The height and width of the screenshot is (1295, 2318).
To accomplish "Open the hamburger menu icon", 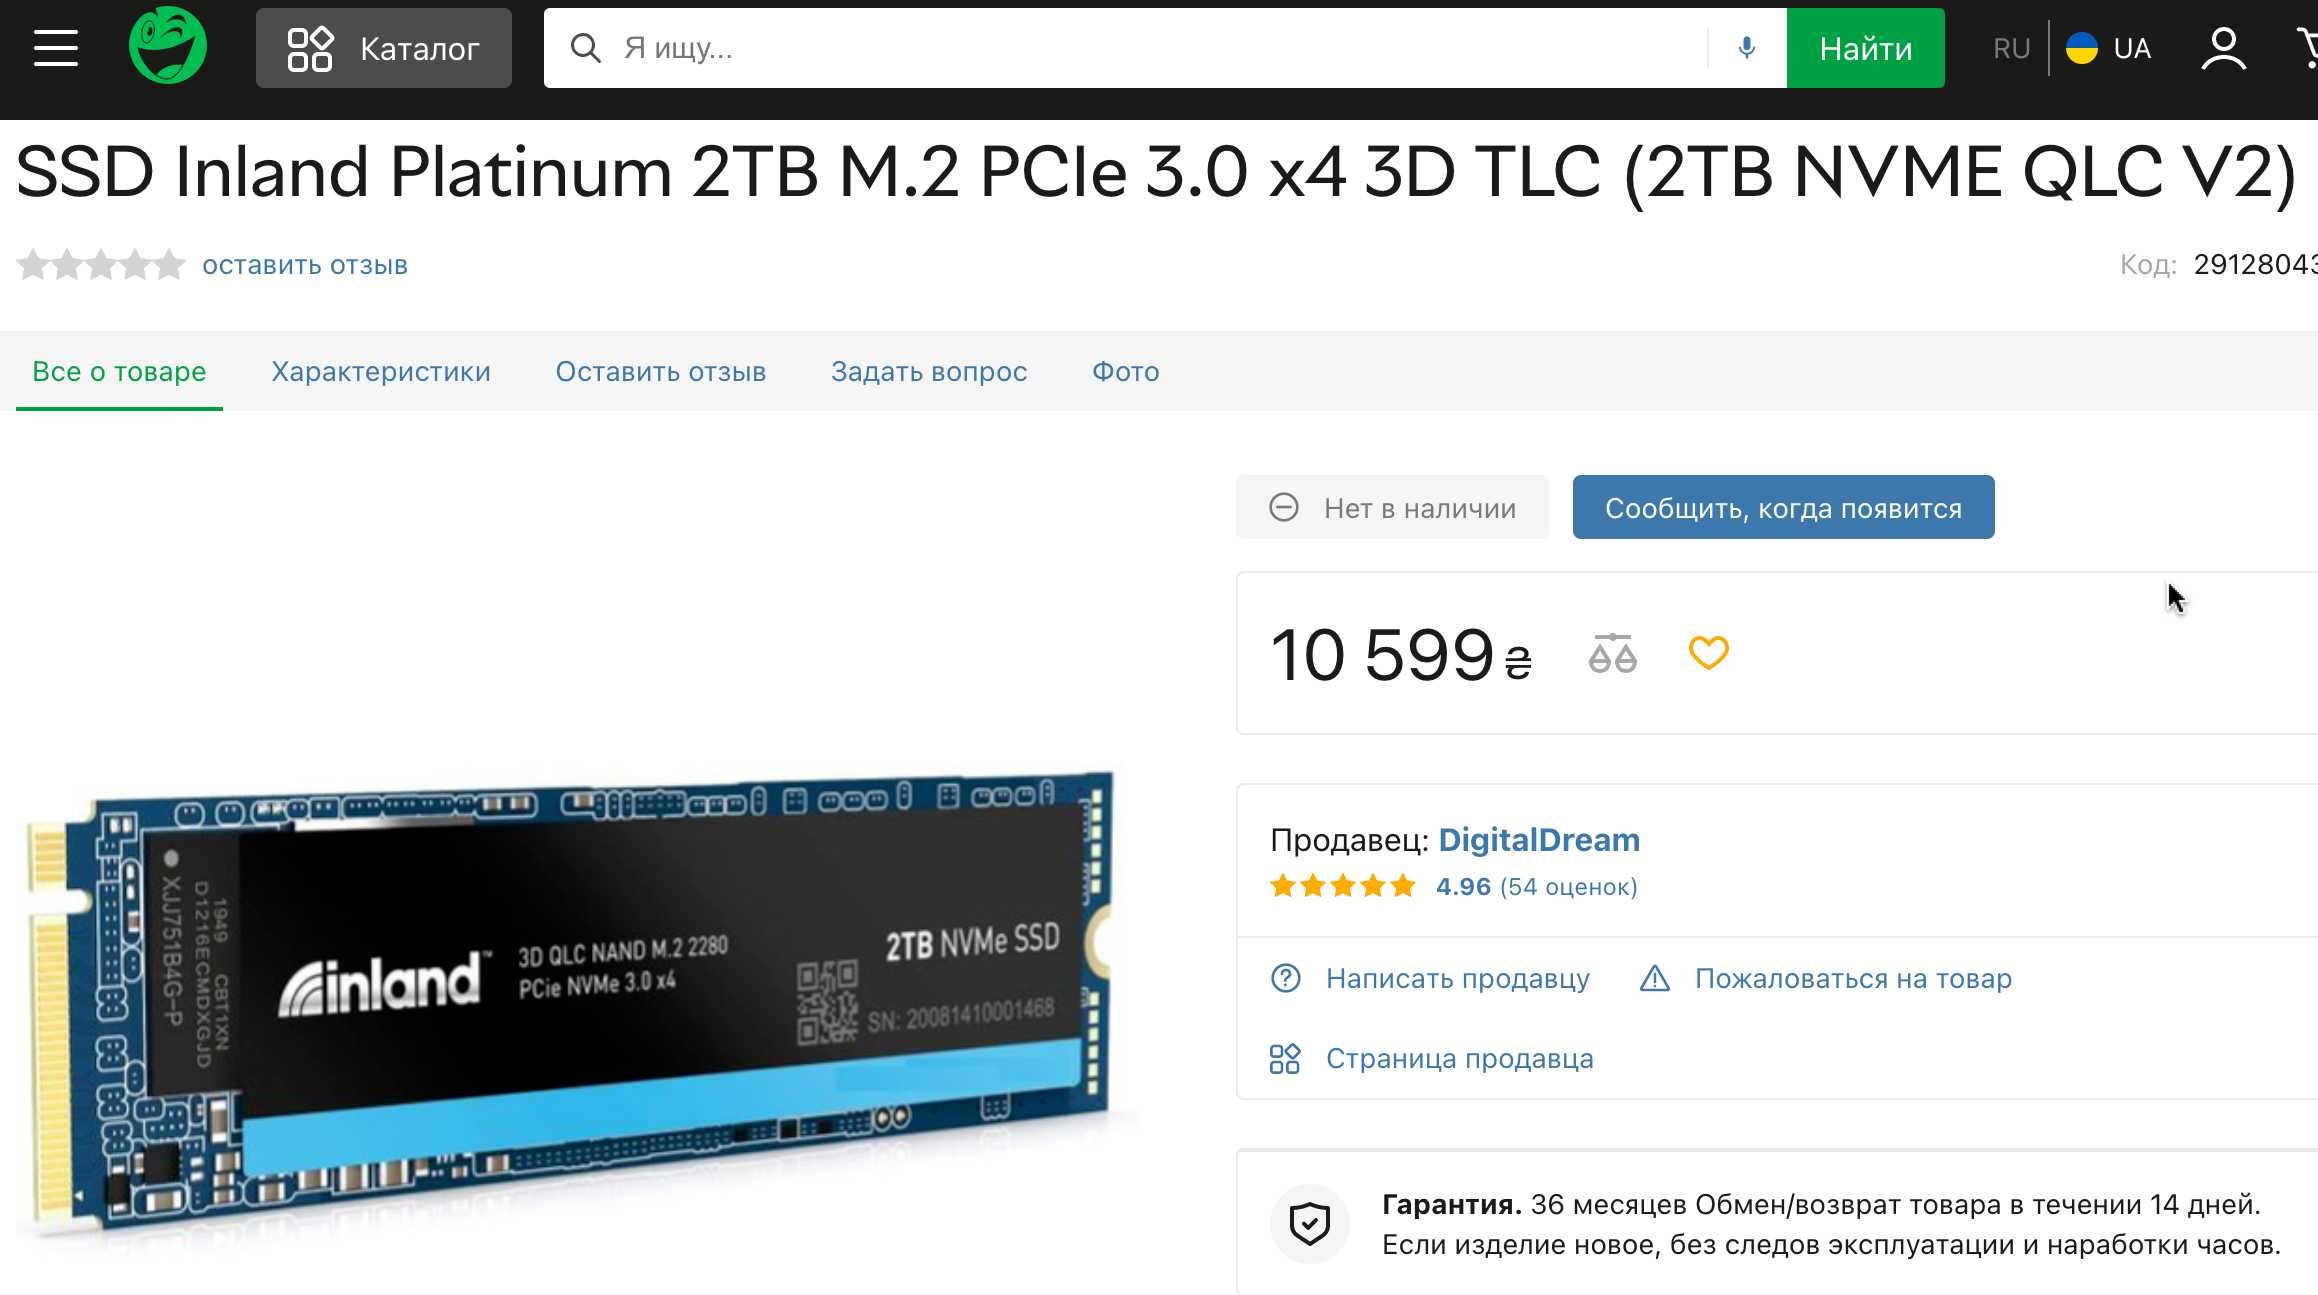I will [56, 48].
